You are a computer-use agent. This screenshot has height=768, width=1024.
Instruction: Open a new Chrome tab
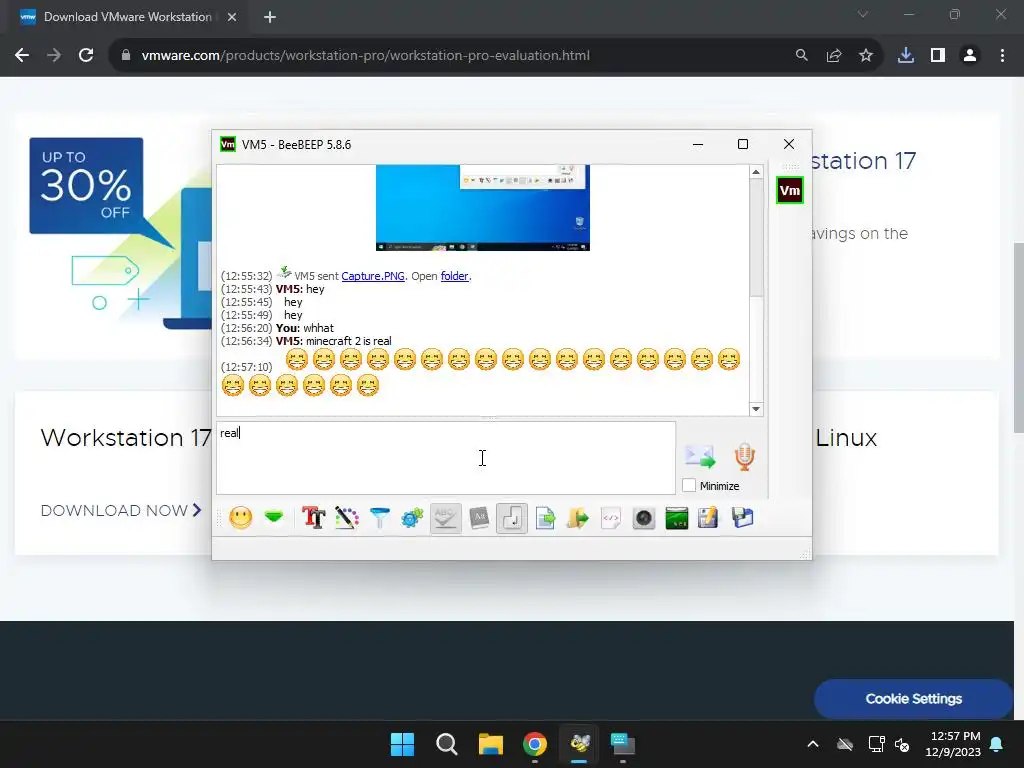point(270,17)
